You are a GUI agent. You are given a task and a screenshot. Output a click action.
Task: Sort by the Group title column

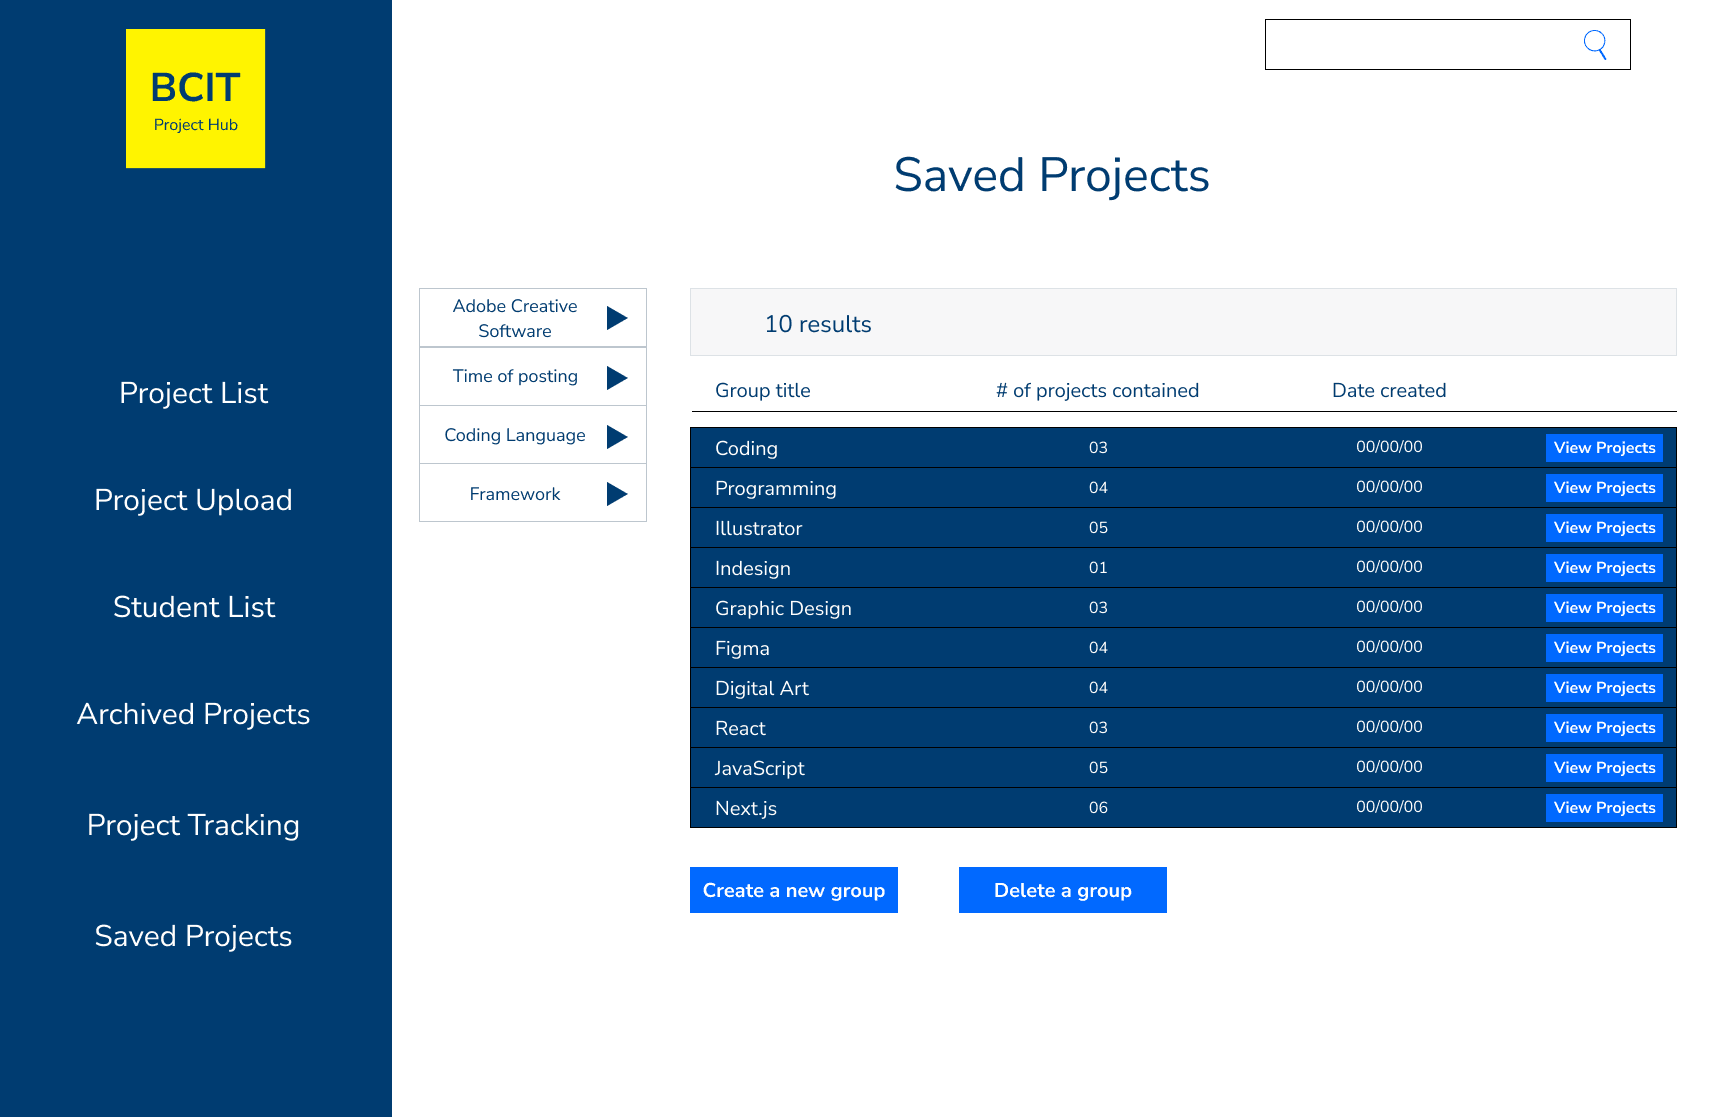[x=762, y=390]
